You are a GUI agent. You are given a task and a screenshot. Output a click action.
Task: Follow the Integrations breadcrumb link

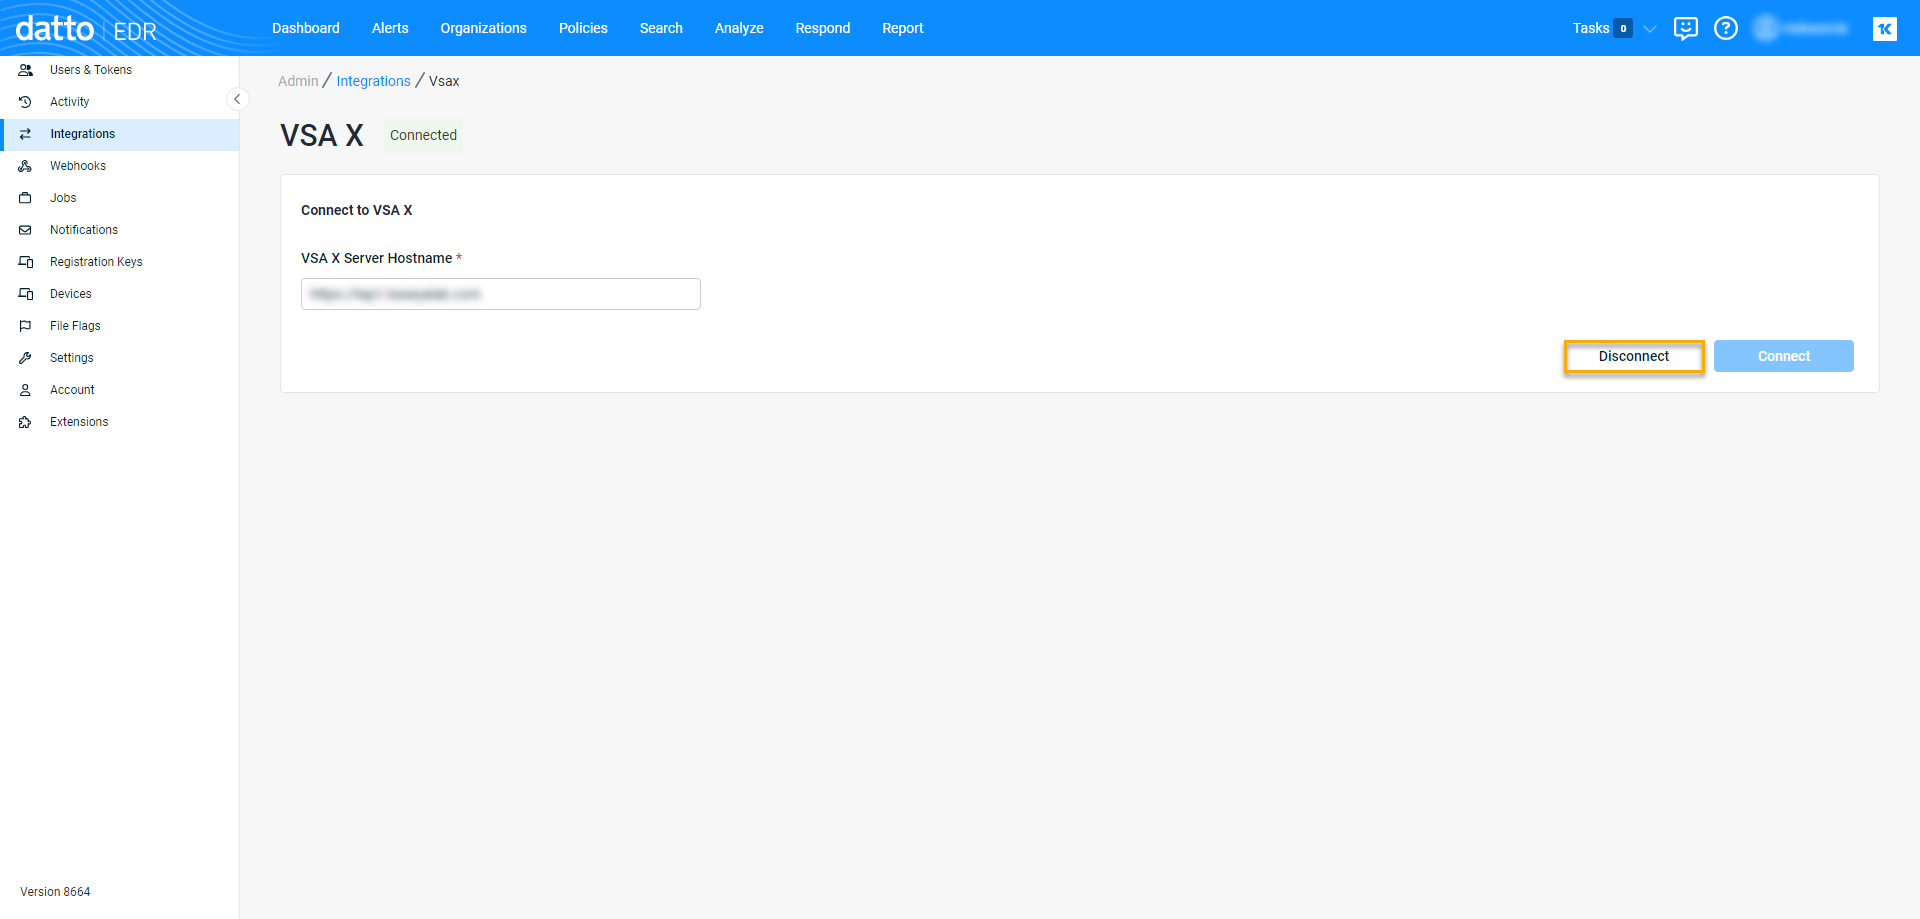pos(373,81)
